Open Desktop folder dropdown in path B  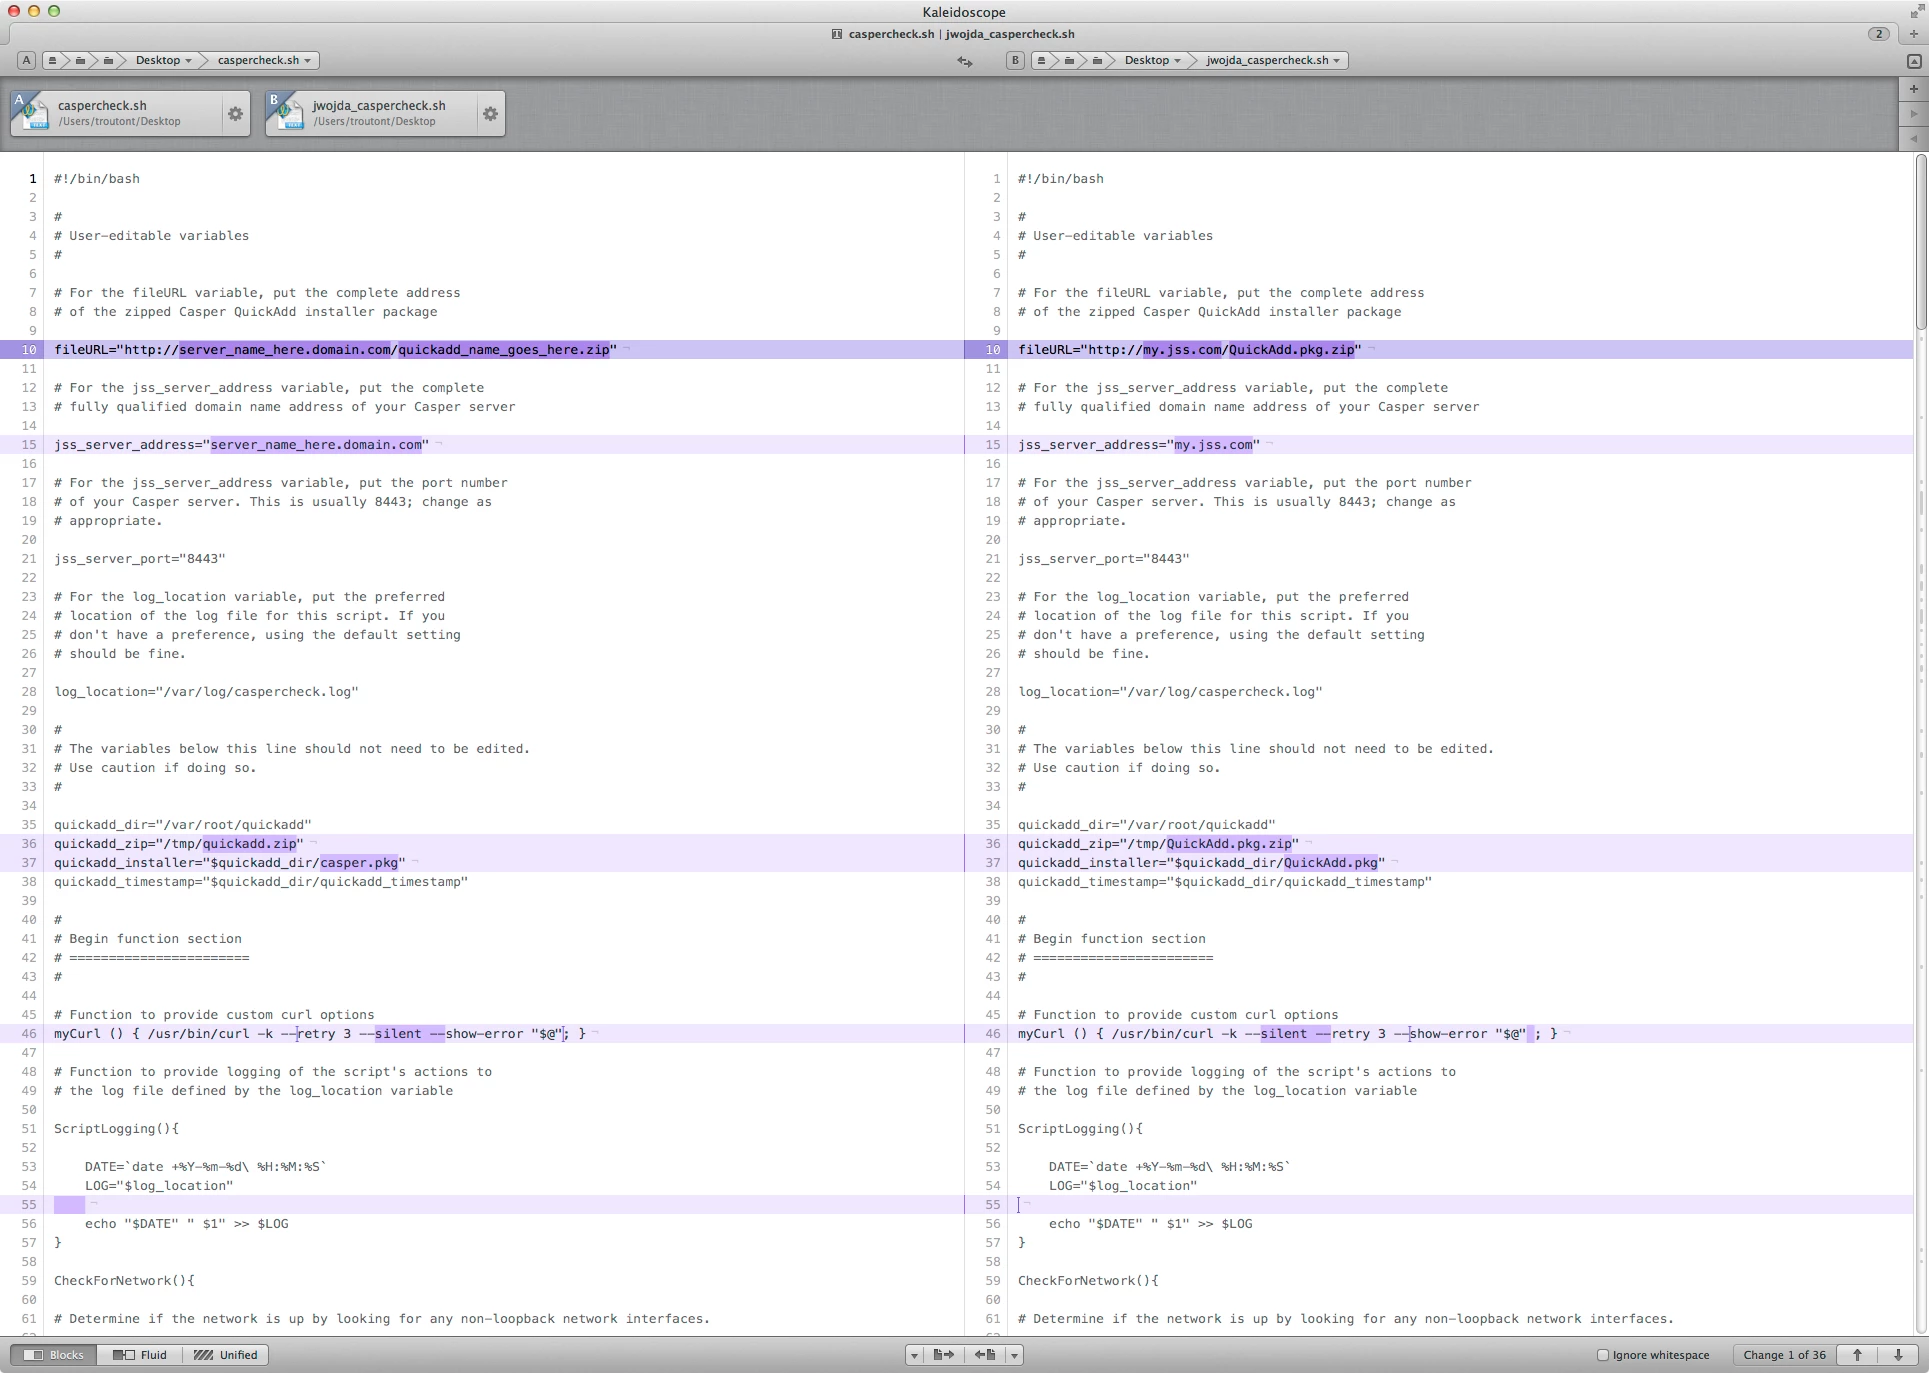(1152, 60)
